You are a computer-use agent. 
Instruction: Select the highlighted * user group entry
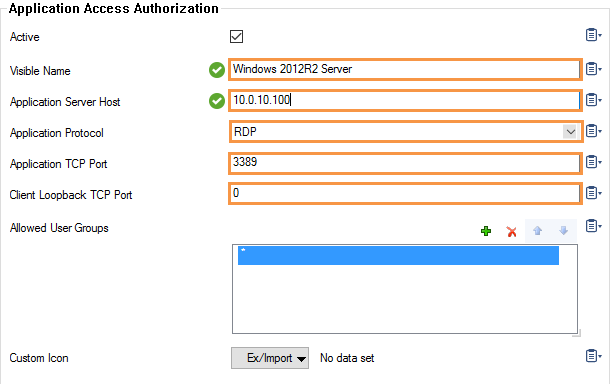pyautogui.click(x=398, y=255)
